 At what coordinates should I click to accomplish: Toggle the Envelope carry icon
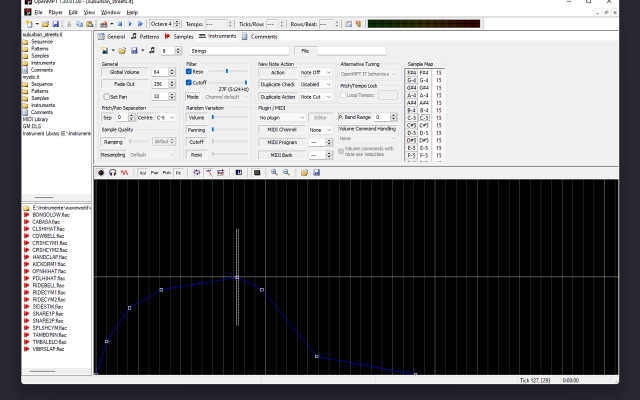(221, 173)
